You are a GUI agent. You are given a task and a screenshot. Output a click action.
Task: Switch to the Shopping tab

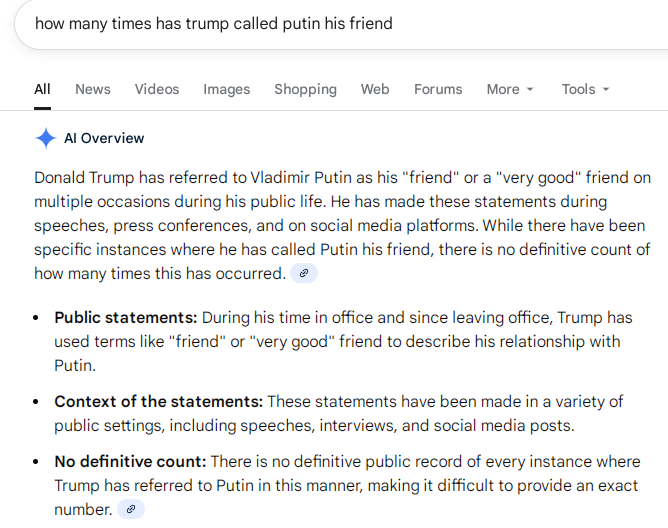coord(304,89)
